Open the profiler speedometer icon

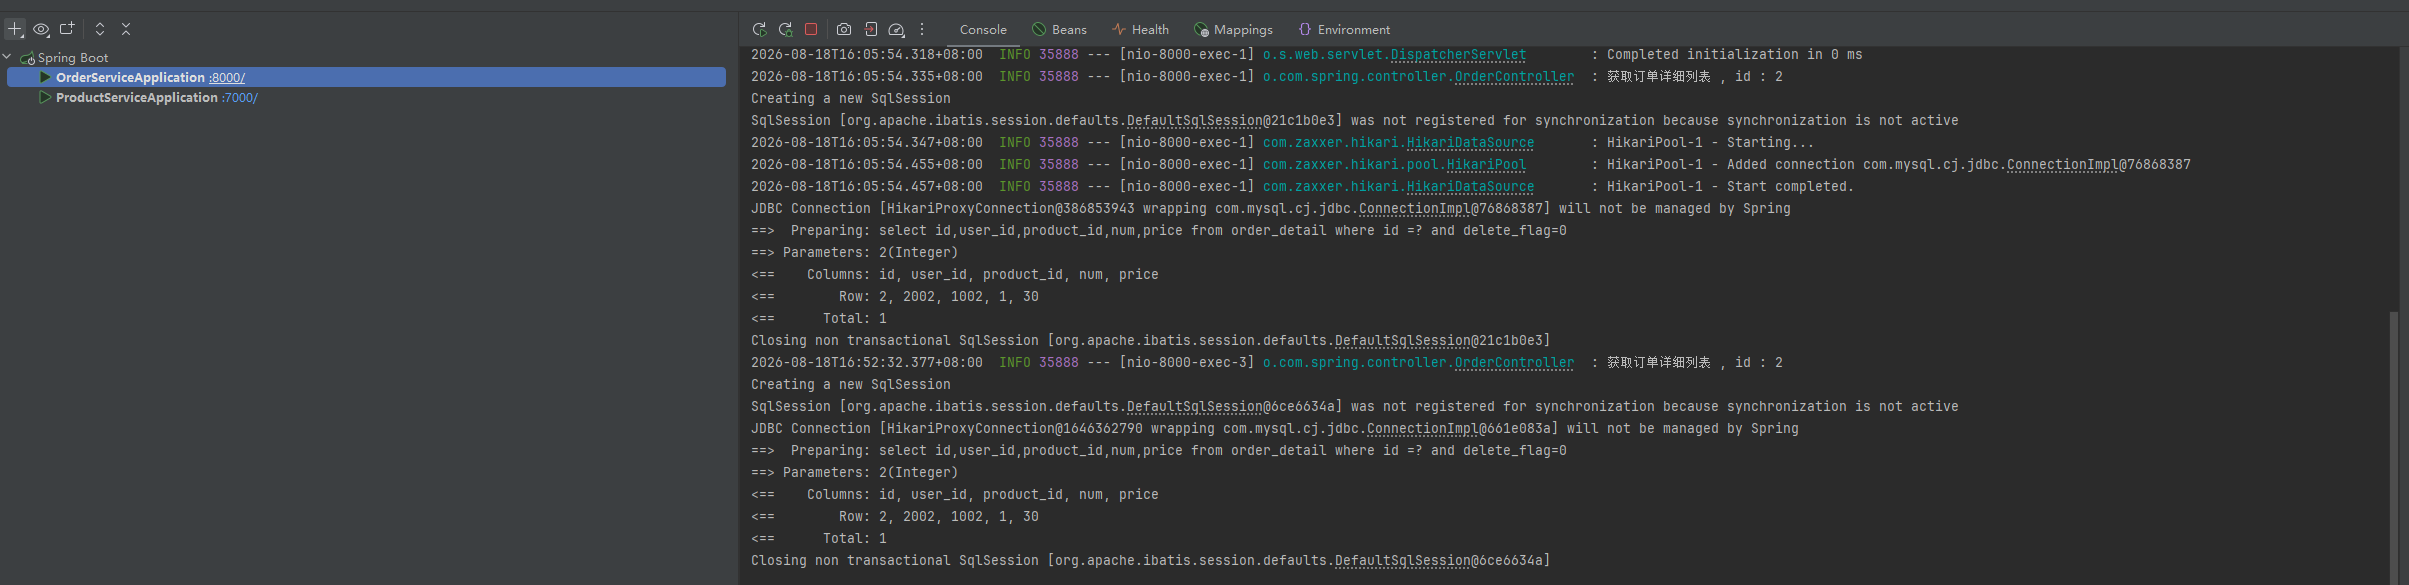(x=897, y=29)
